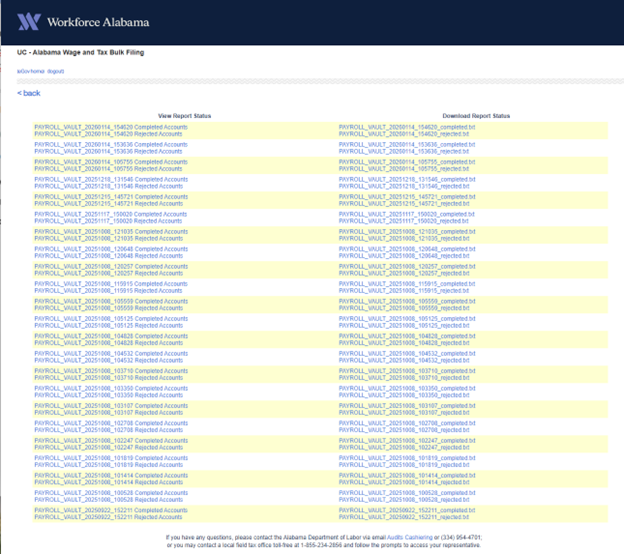Open the al.gov home link

pos(31,71)
